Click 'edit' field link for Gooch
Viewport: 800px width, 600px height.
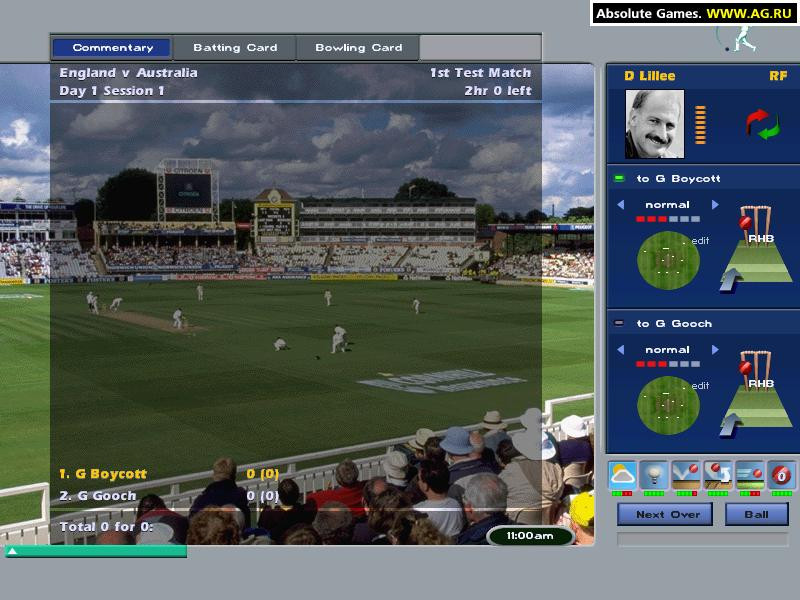point(701,385)
